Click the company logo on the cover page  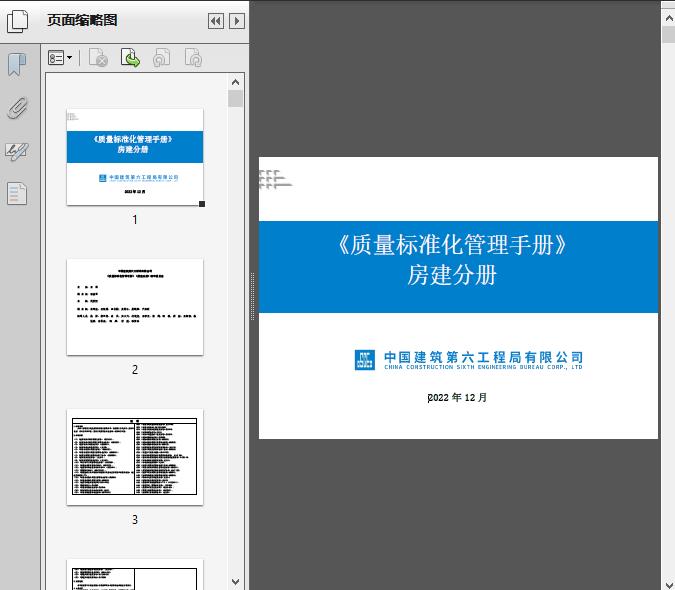(365, 360)
